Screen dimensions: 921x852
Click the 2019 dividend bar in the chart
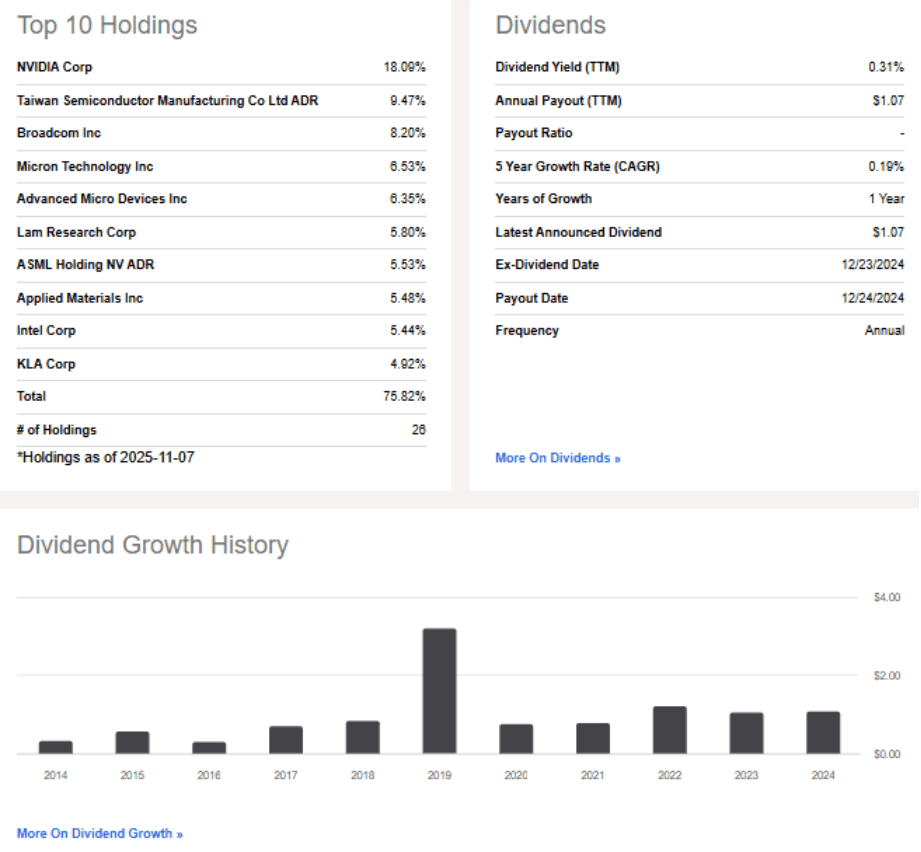pos(439,691)
